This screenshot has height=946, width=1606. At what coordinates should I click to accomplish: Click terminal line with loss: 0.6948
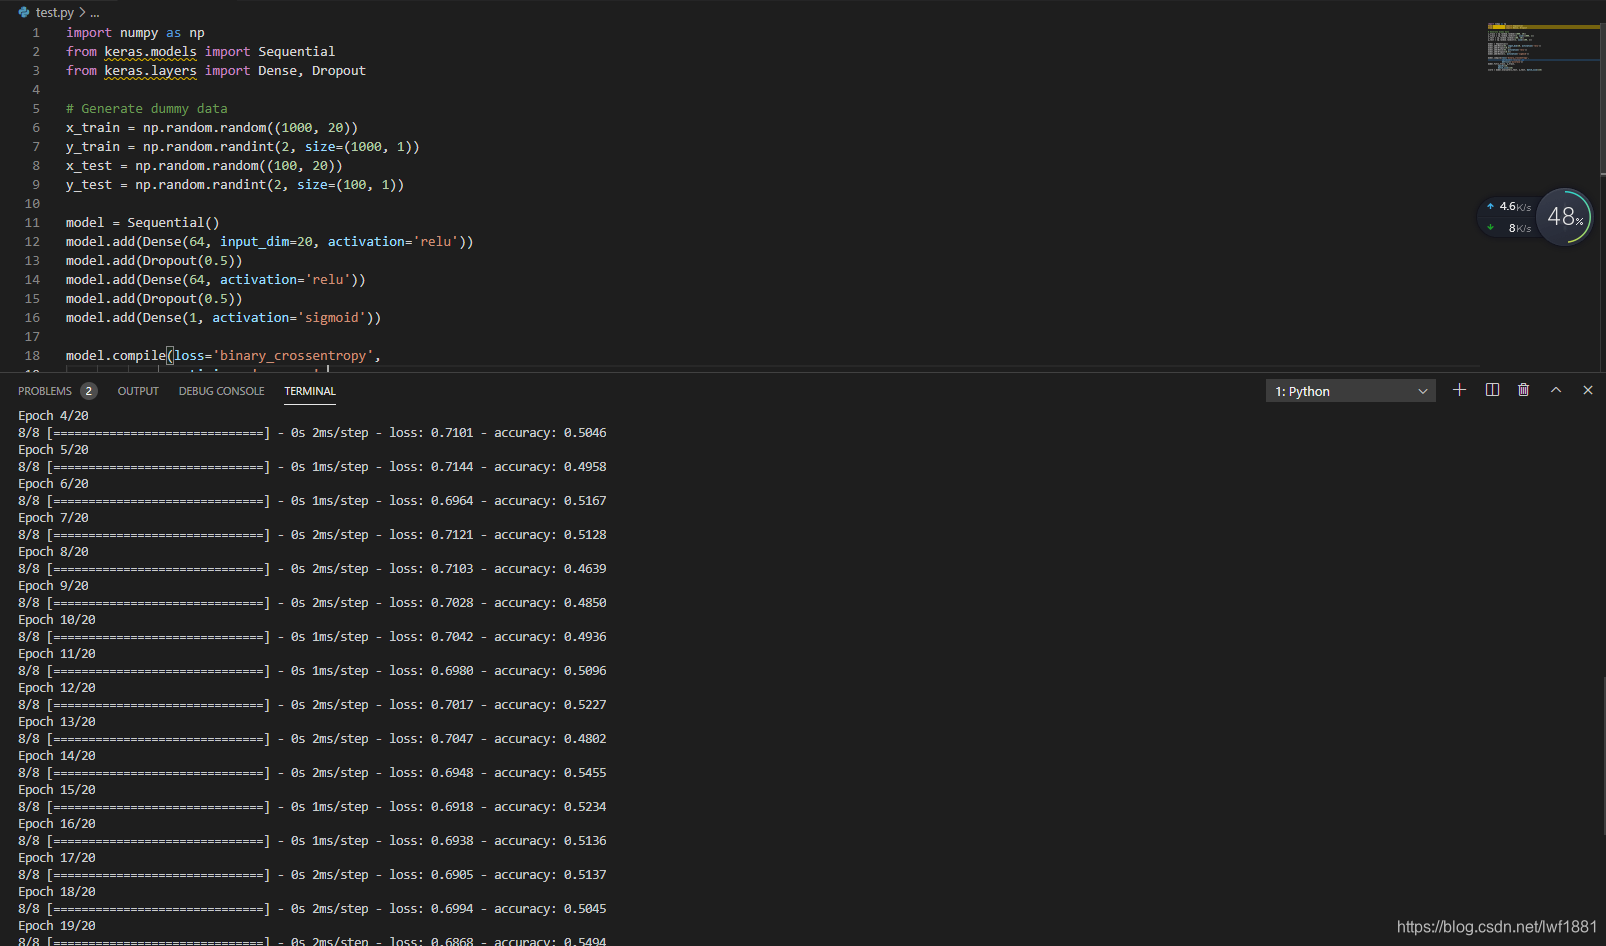click(x=312, y=772)
